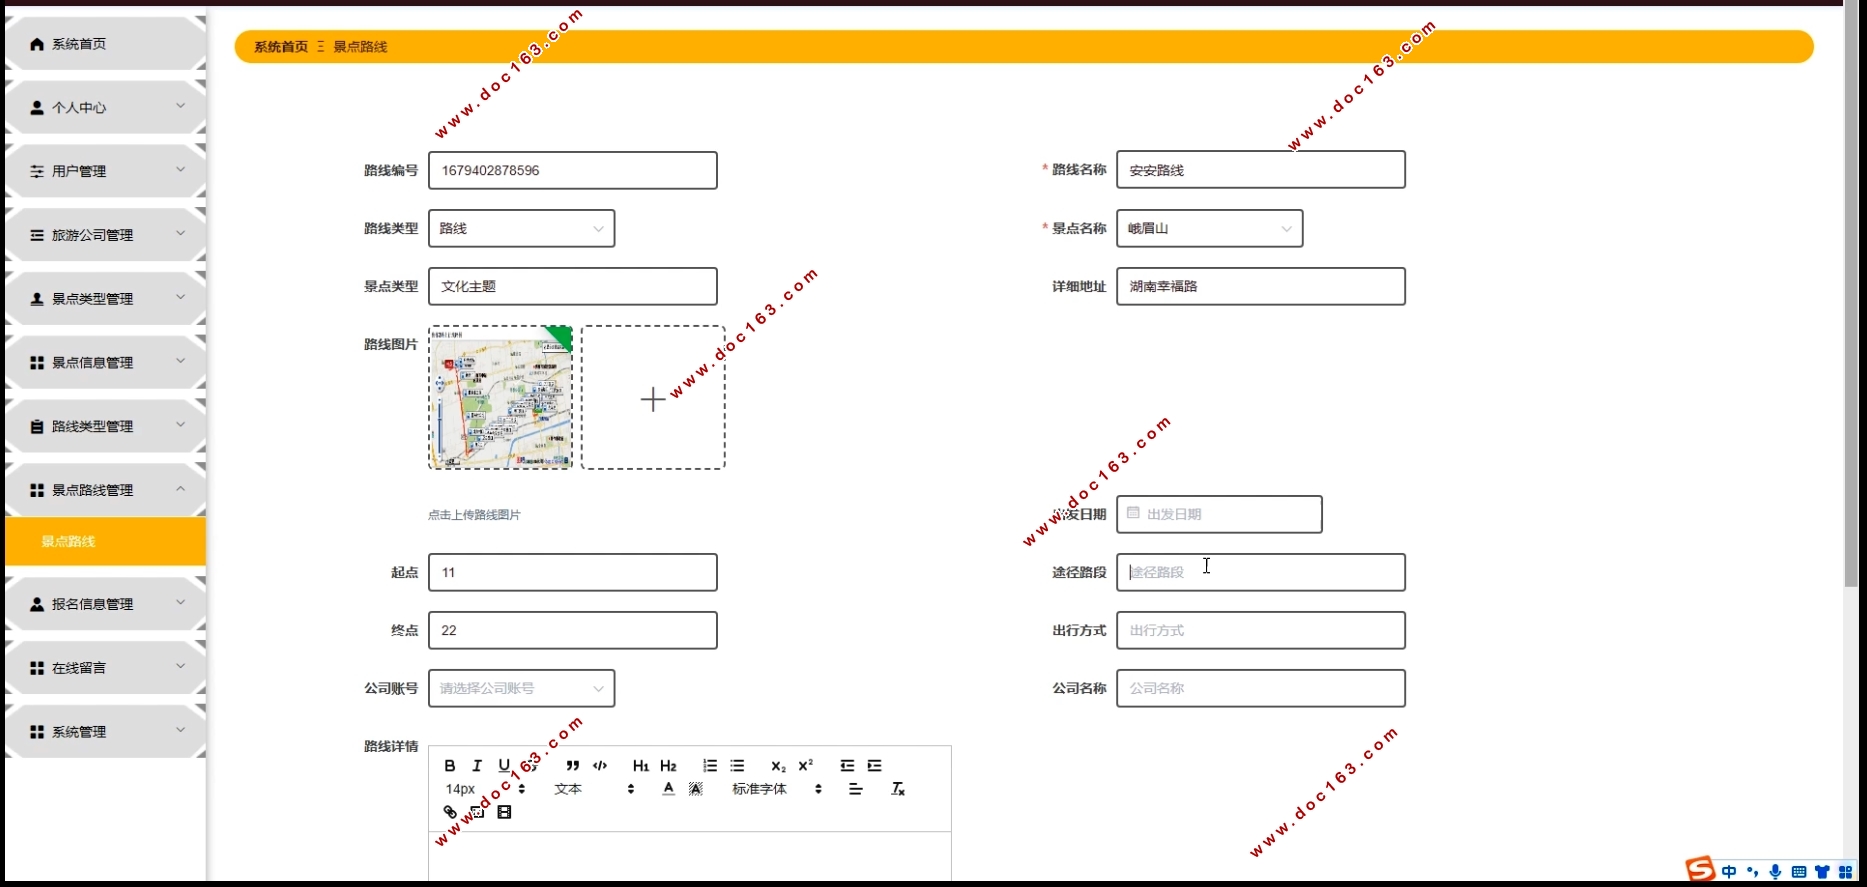Open the text color picker
This screenshot has width=1867, height=887.
click(669, 789)
